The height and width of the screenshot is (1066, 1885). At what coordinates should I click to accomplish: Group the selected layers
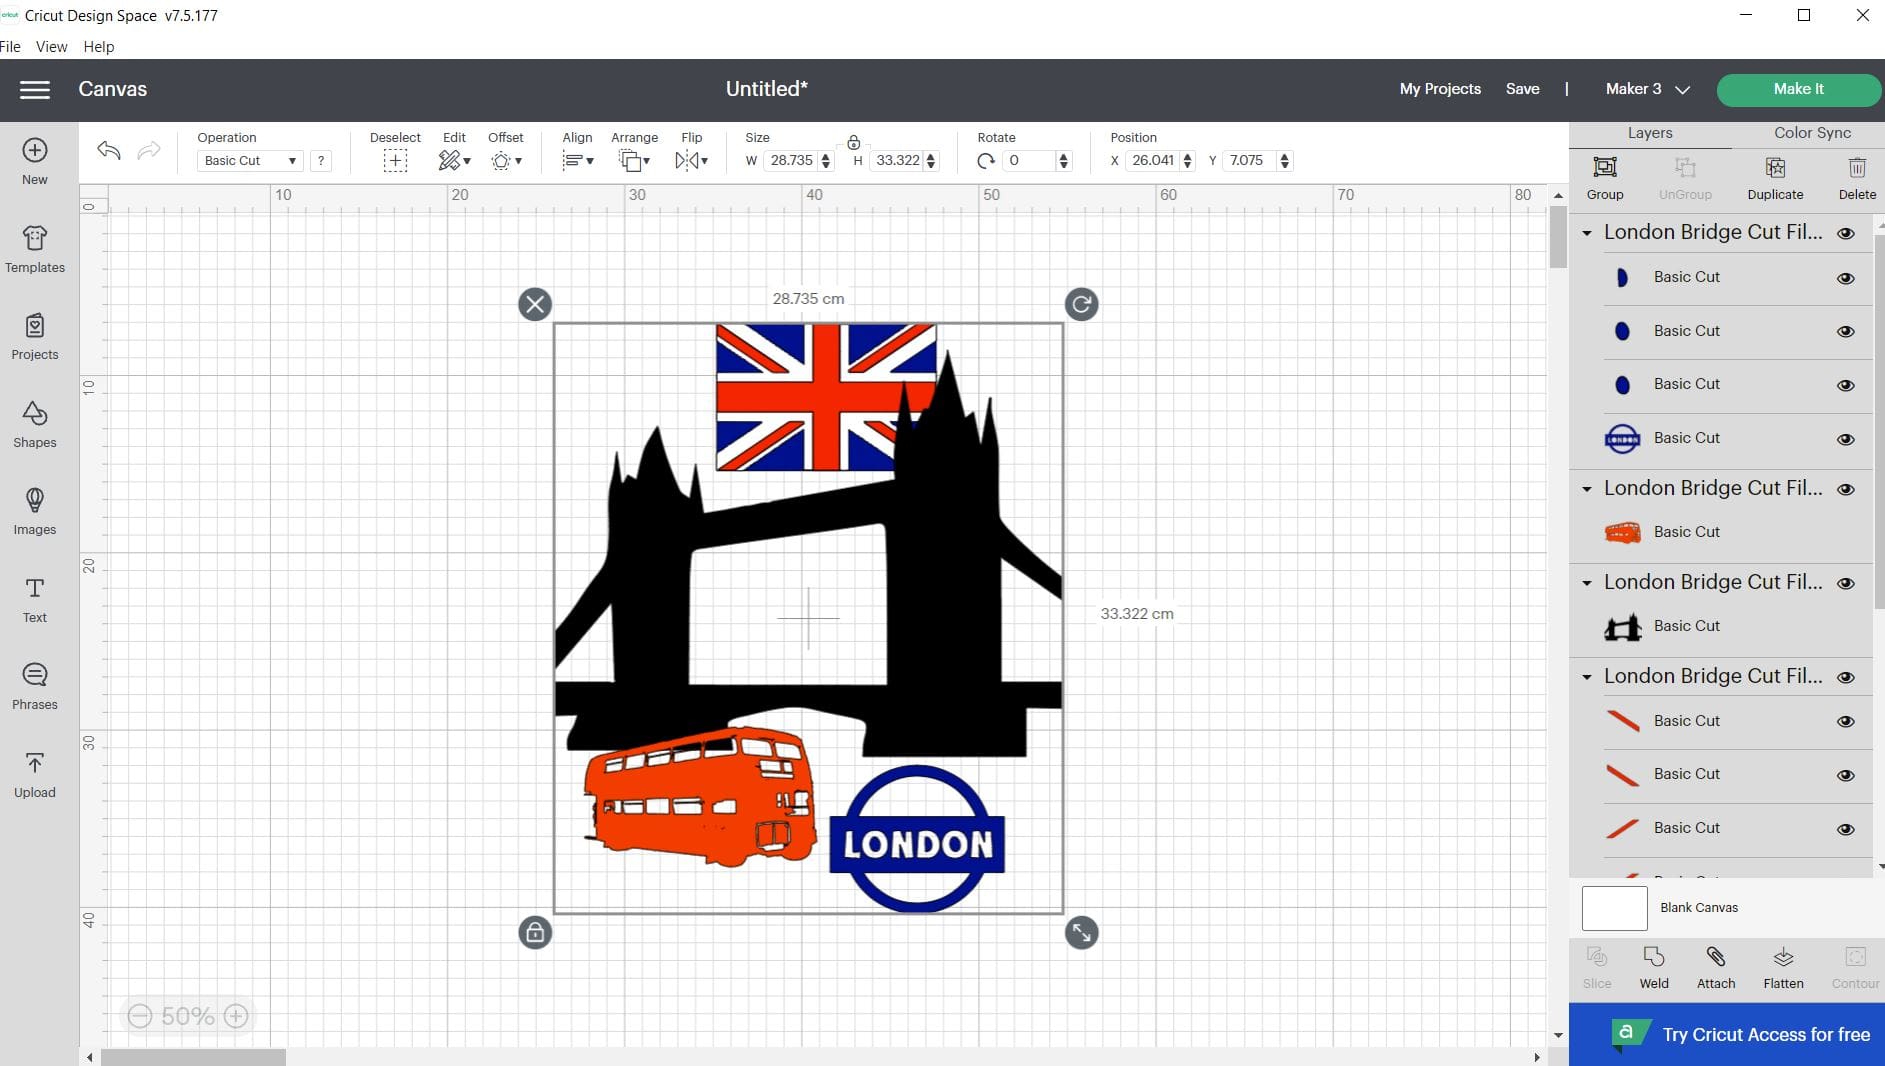pyautogui.click(x=1605, y=178)
